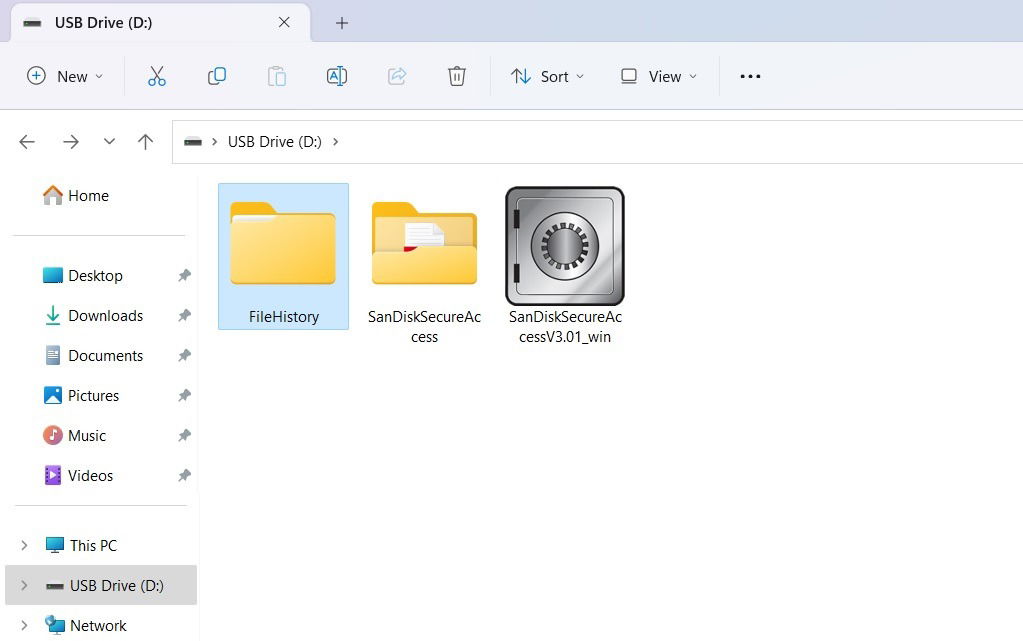Click the Cut icon on the toolbar
The height and width of the screenshot is (641, 1023).
157,75
